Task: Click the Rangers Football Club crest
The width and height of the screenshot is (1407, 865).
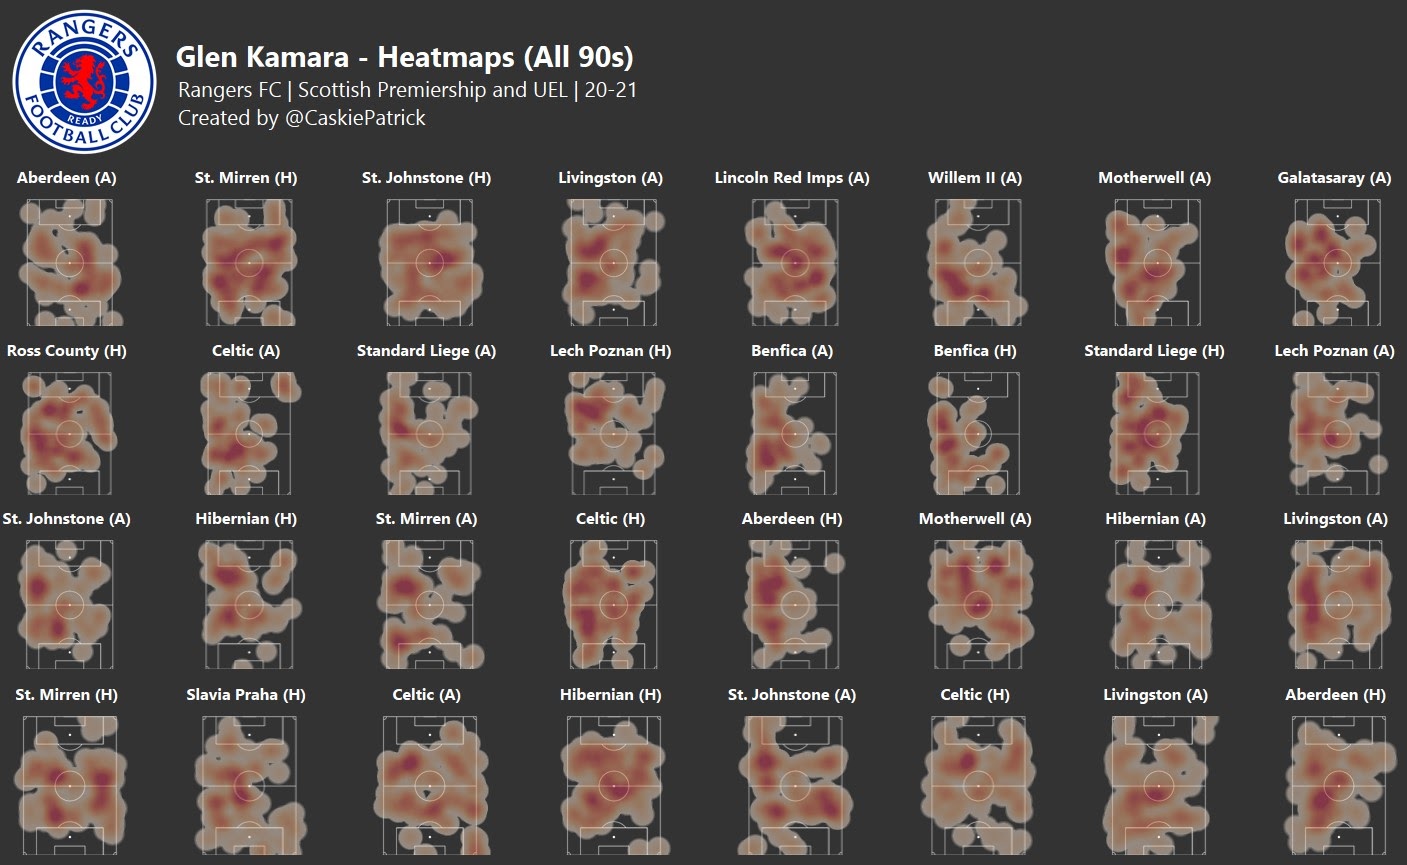Action: click(x=85, y=82)
